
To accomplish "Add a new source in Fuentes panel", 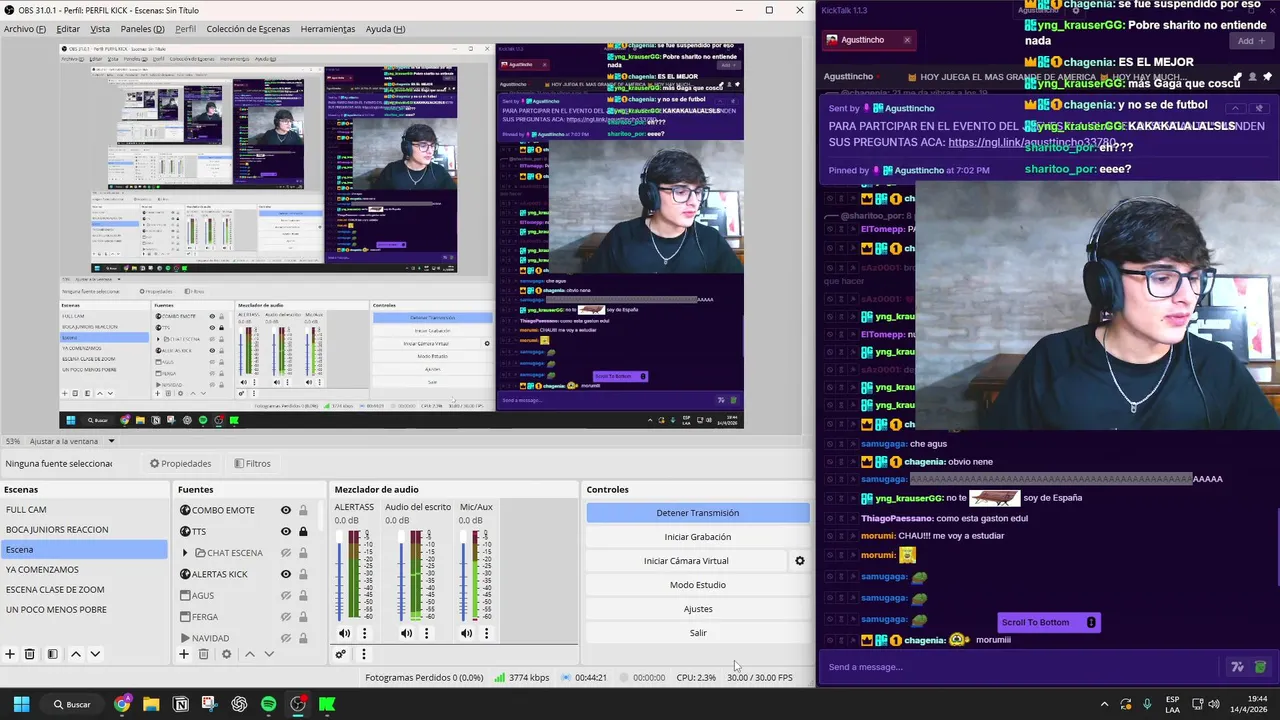I will (184, 654).
